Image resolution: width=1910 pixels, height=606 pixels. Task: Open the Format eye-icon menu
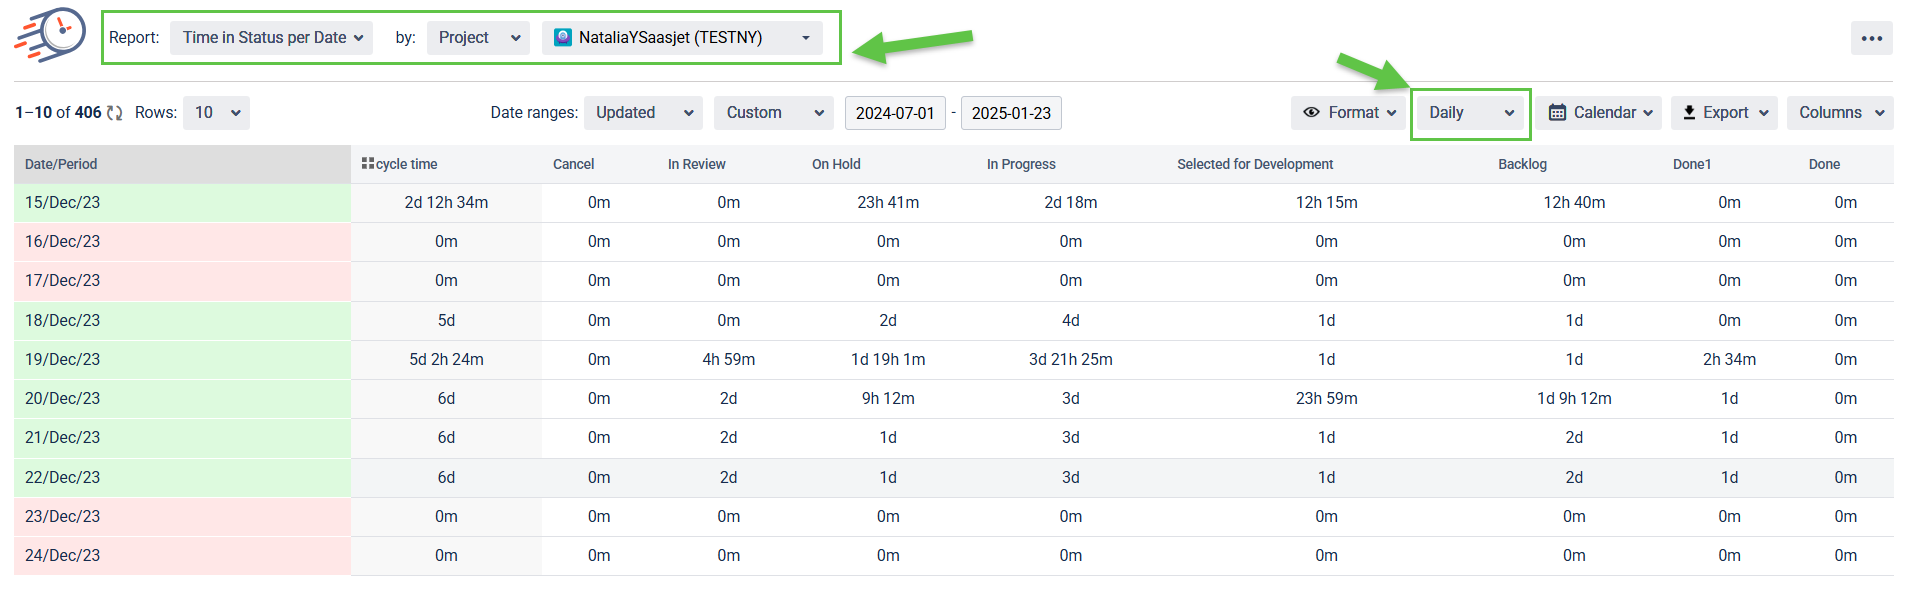1349,113
